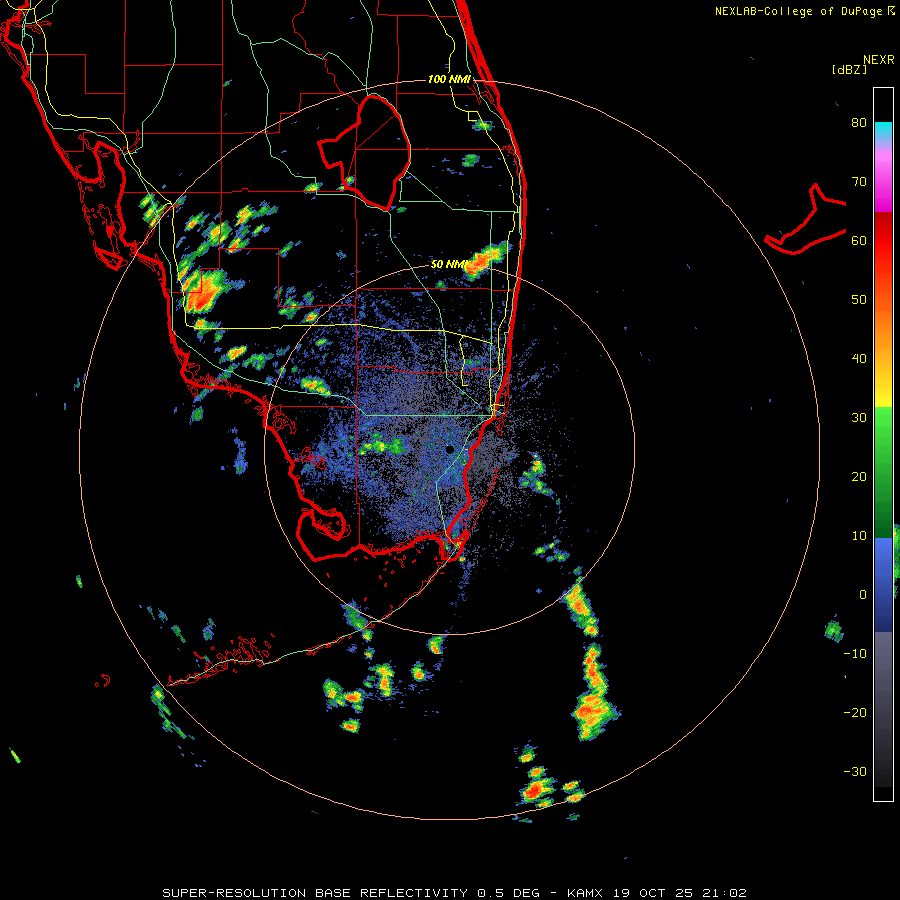Select the 40 value on the dBZ scale
The image size is (900, 900).
tap(859, 359)
